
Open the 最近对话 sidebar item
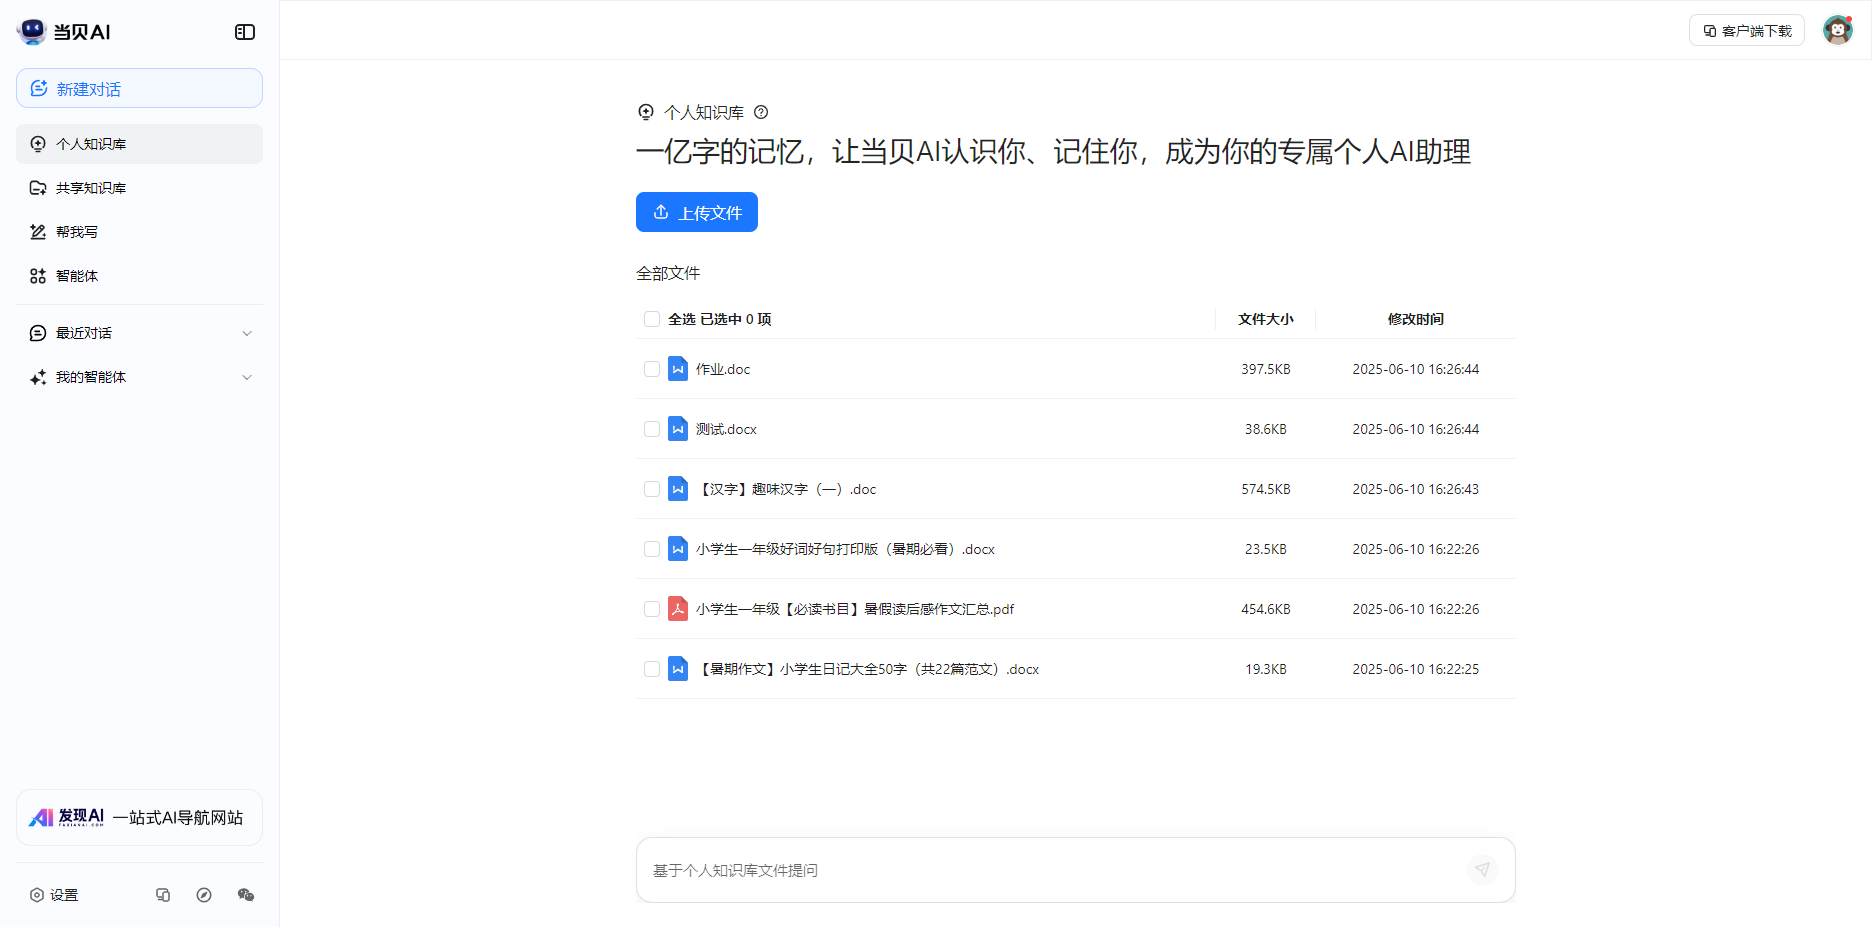click(139, 333)
